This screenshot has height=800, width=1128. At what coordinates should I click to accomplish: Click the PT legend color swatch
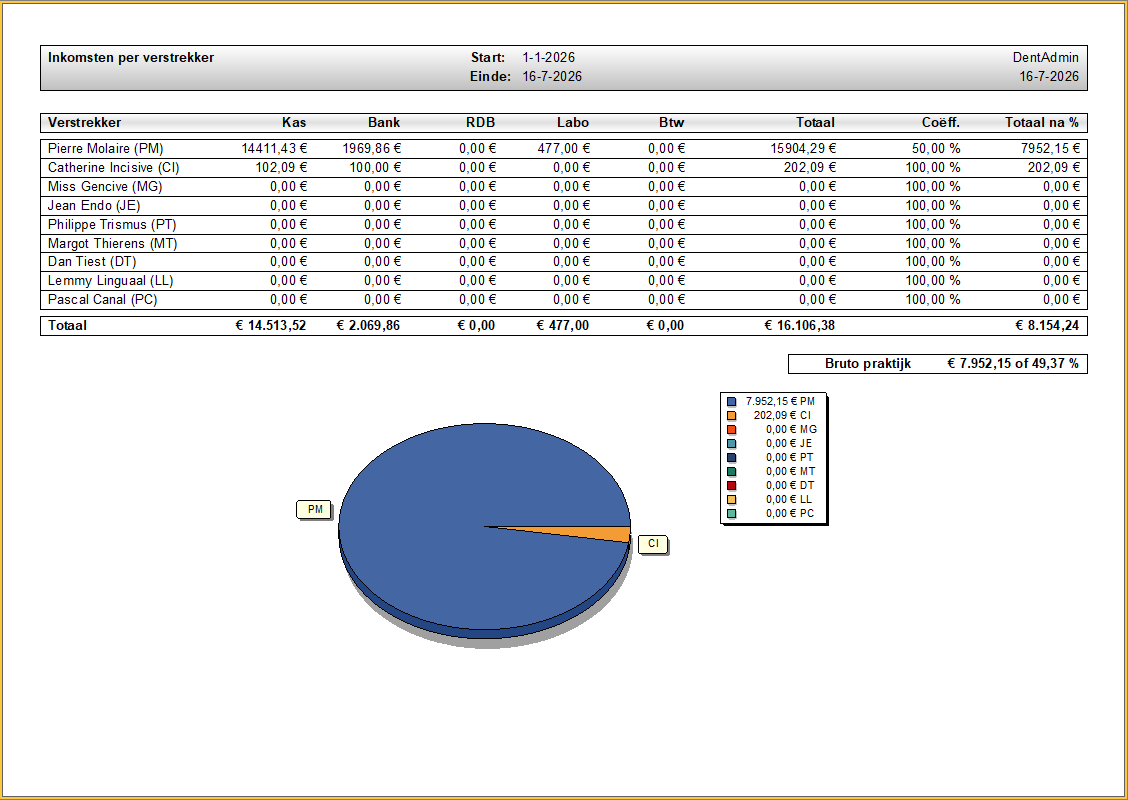(732, 458)
